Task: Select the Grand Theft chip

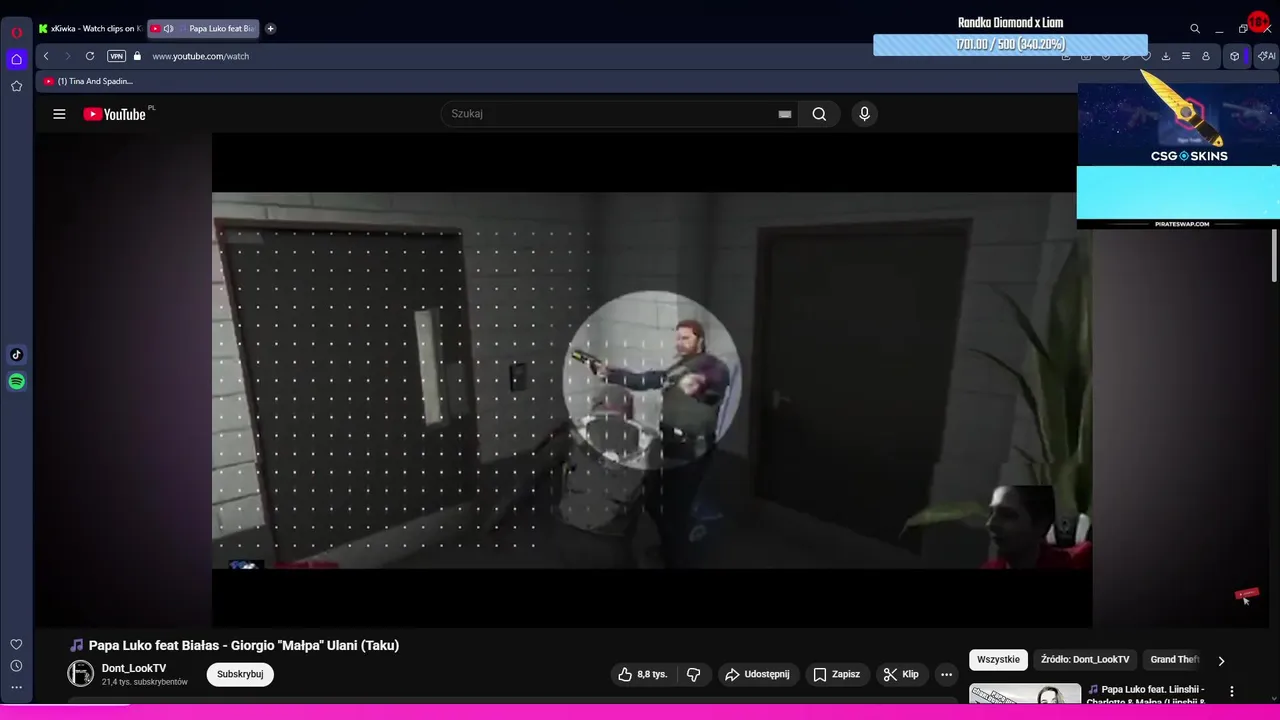Action: point(1174,659)
